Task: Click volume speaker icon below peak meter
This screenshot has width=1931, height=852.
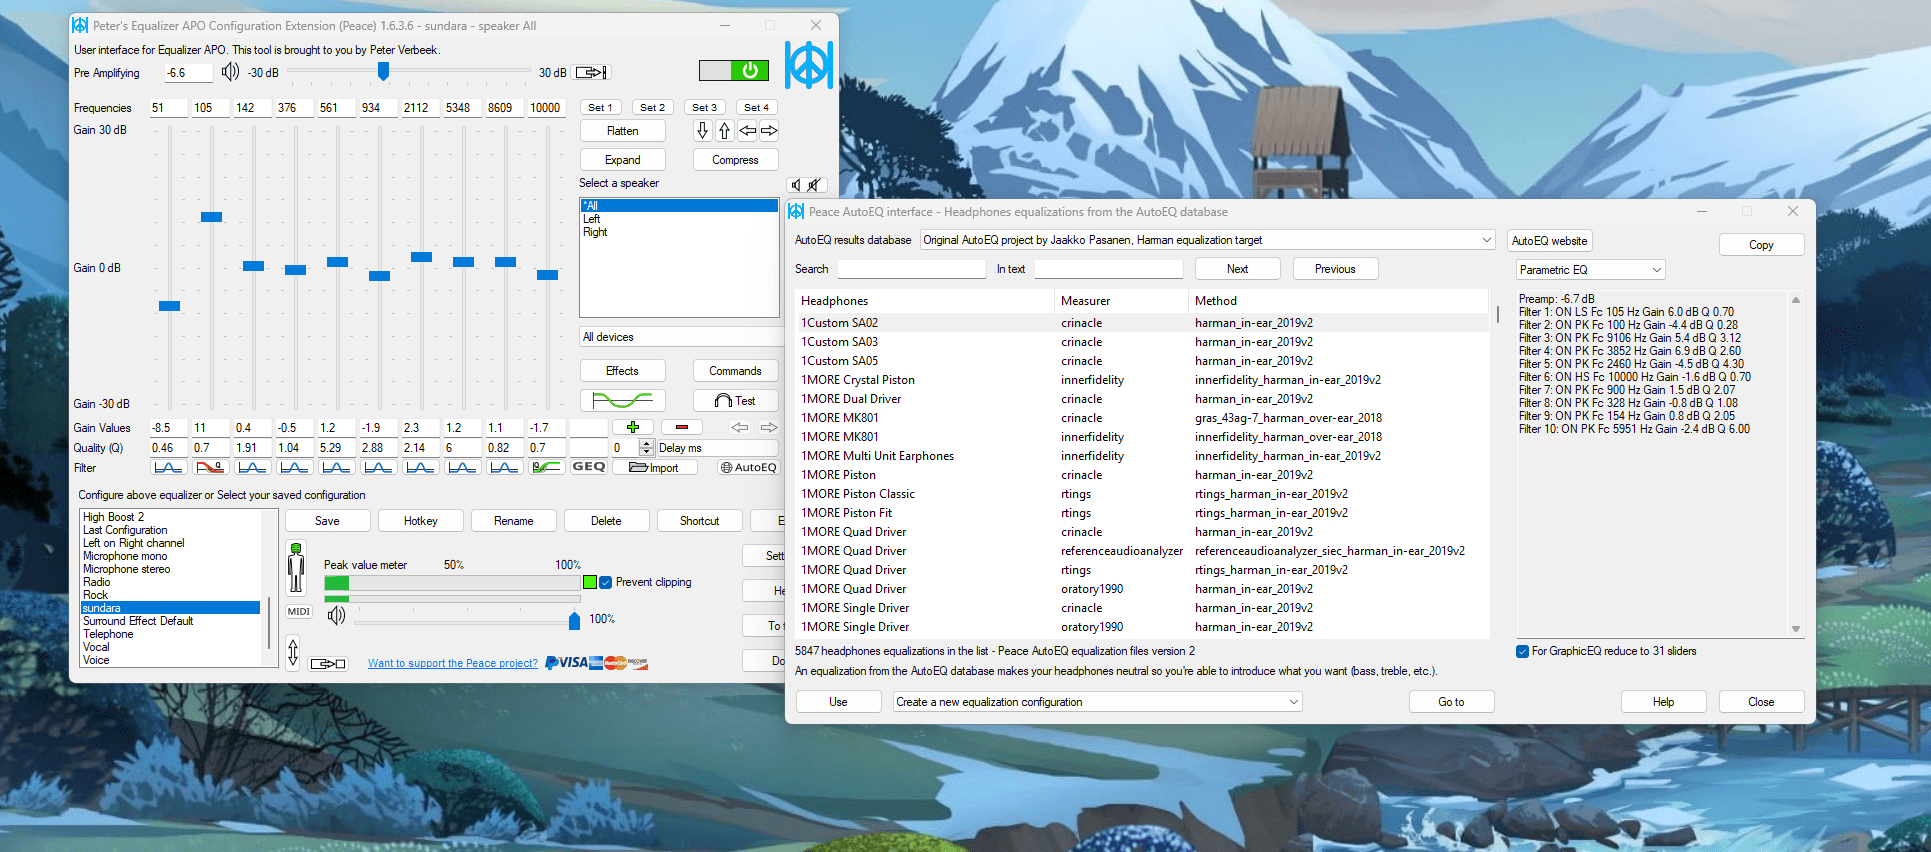Action: [x=336, y=615]
